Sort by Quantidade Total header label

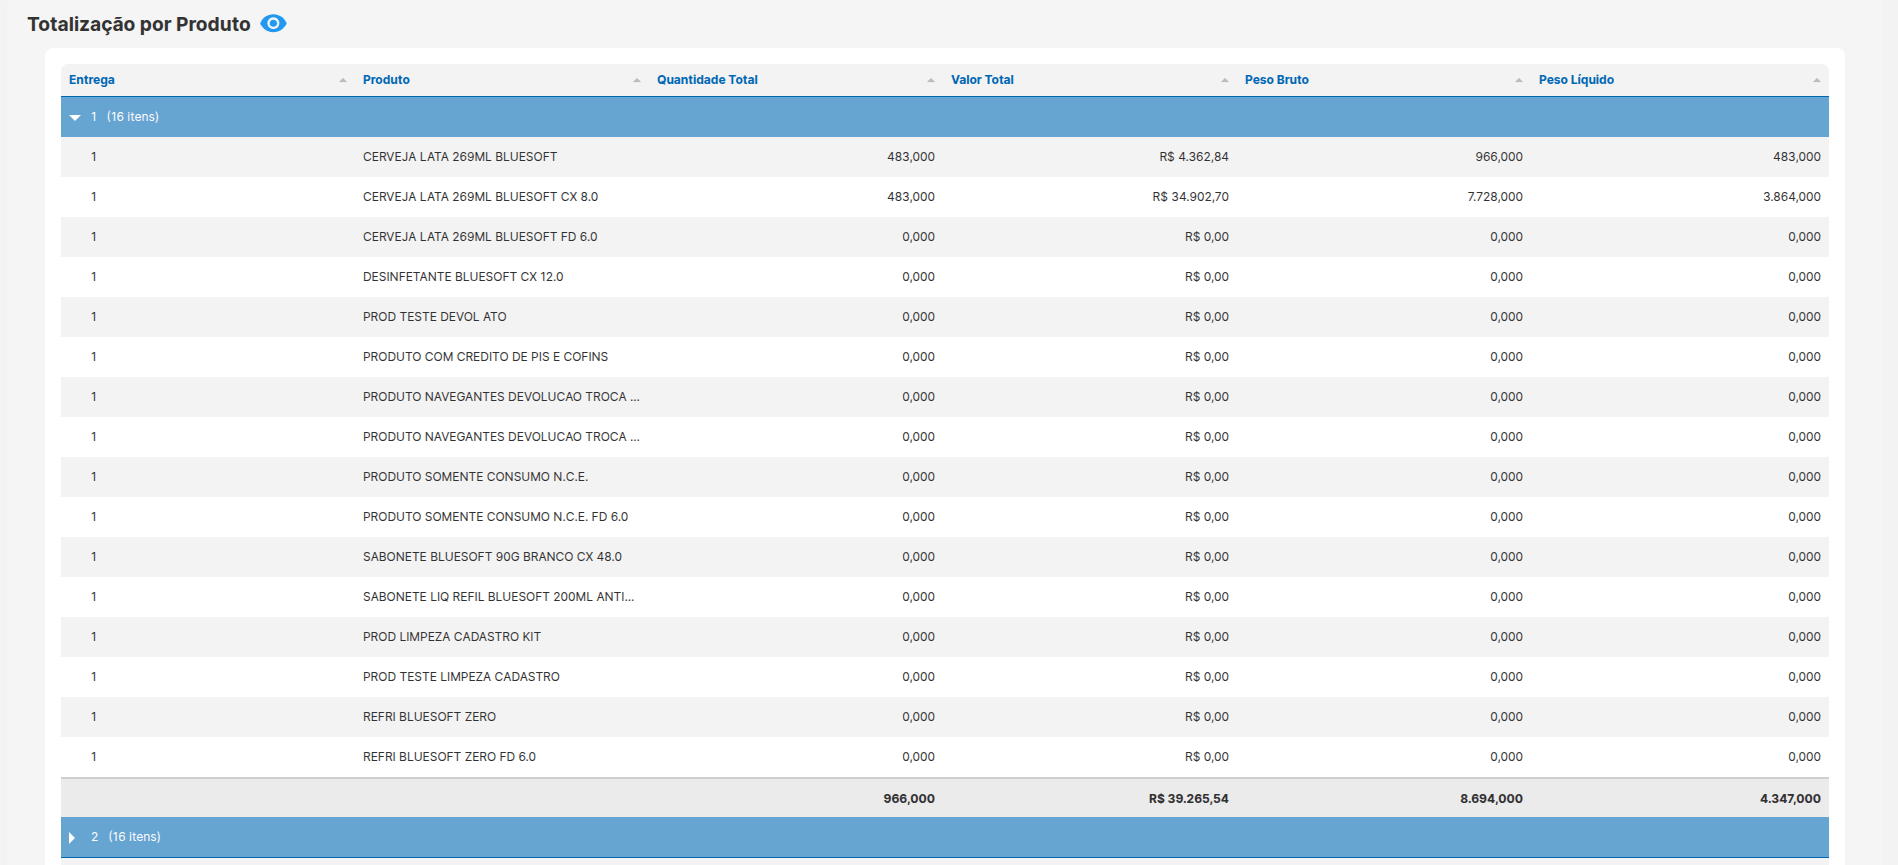(x=707, y=80)
